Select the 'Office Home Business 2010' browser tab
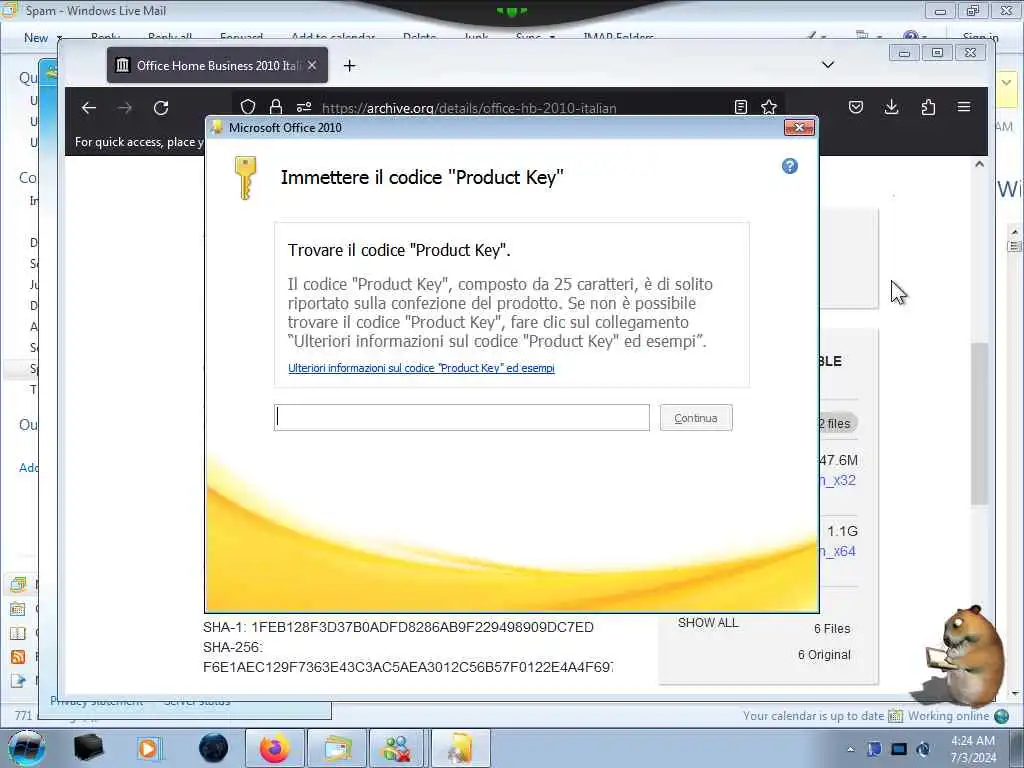 click(x=217, y=65)
